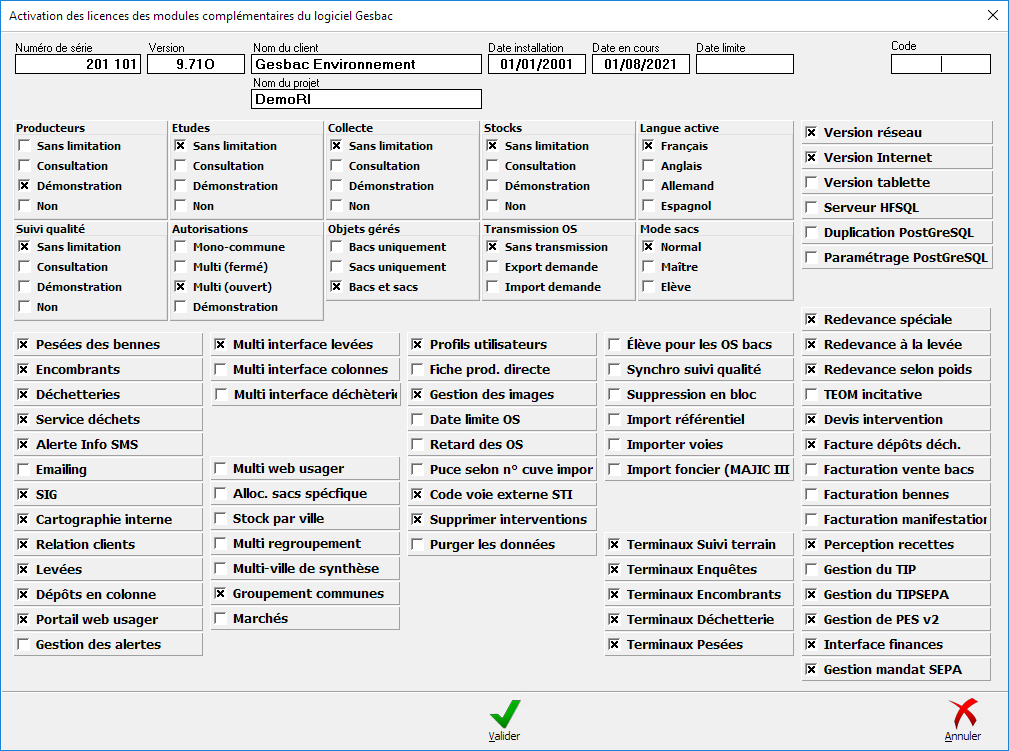Select Sacs uniquement in Objets gérés

(336, 267)
